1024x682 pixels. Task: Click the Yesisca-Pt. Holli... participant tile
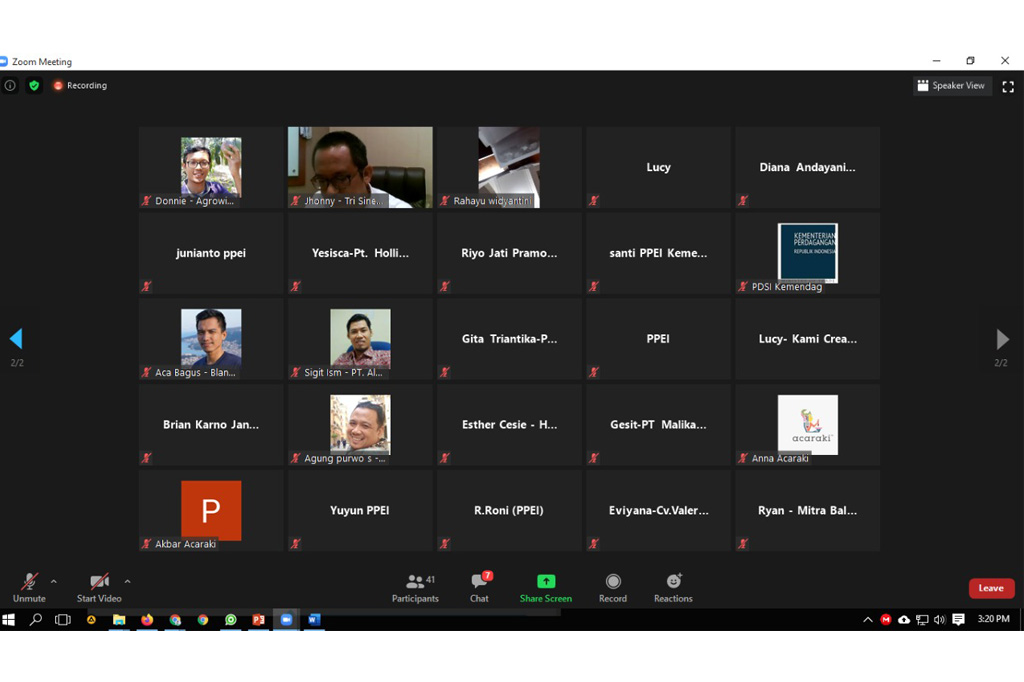pos(360,253)
